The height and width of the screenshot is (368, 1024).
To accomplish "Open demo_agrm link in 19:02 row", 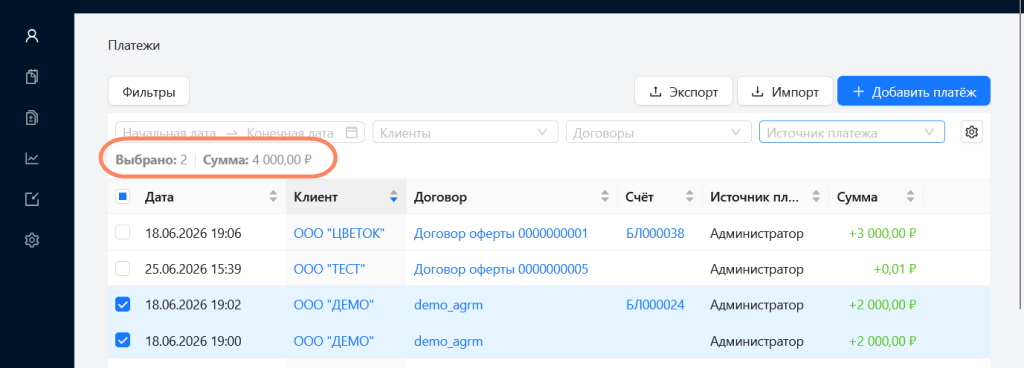I will (x=448, y=305).
